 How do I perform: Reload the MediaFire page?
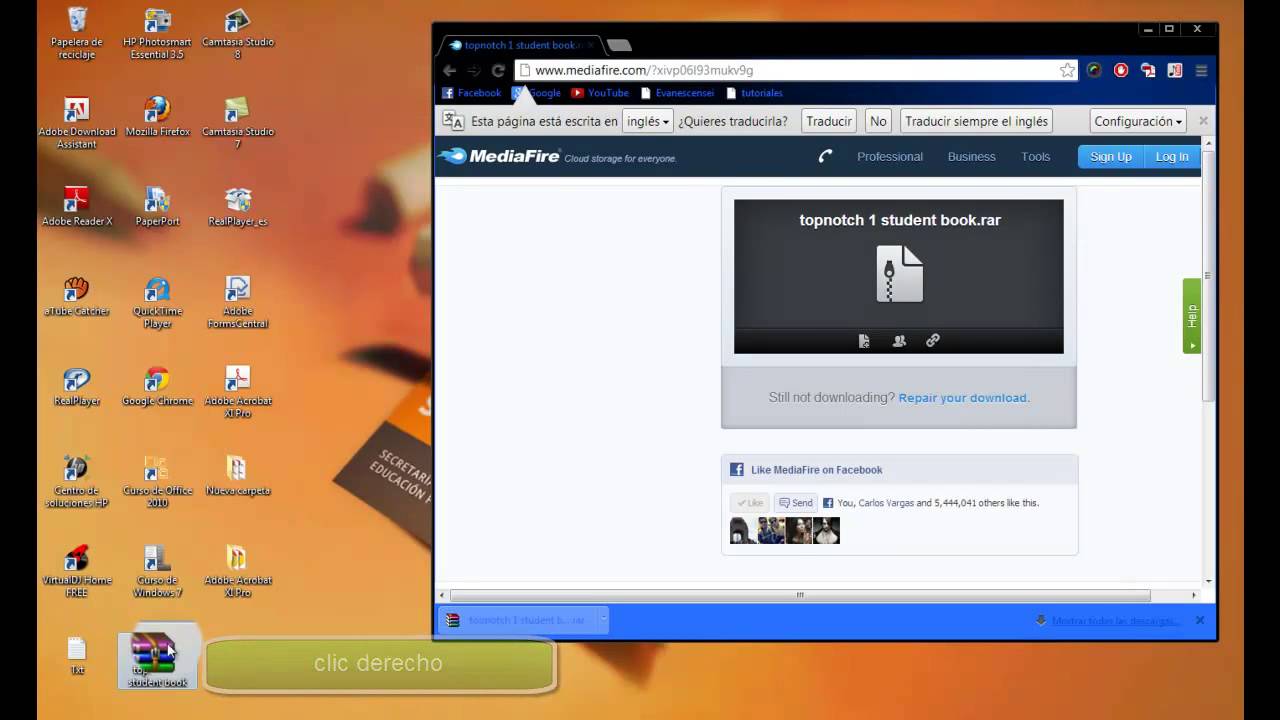(x=498, y=70)
